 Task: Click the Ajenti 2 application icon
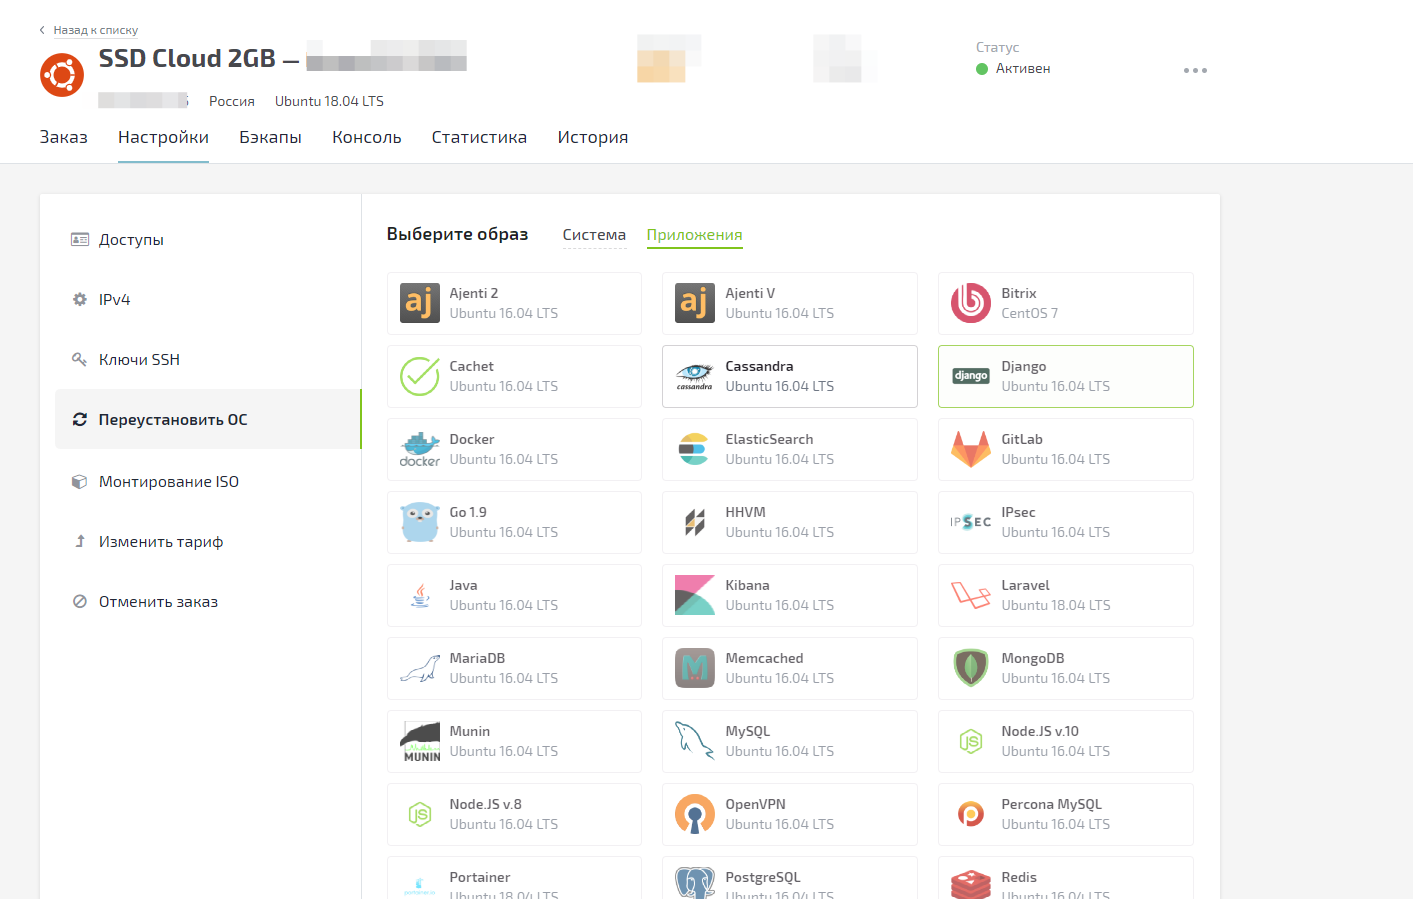[x=420, y=303]
